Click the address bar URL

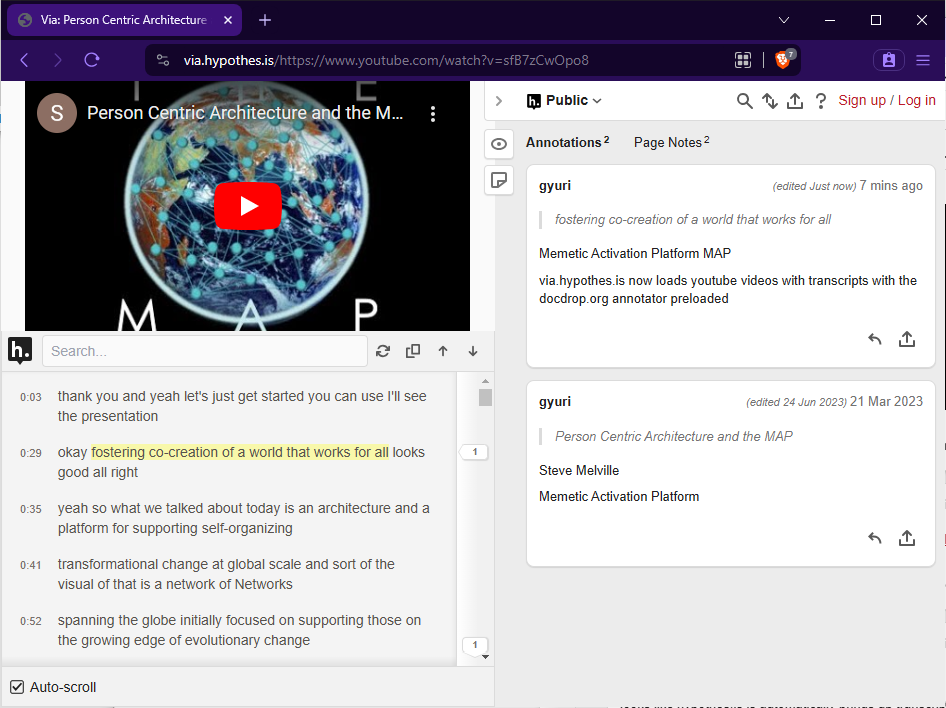coord(386,60)
